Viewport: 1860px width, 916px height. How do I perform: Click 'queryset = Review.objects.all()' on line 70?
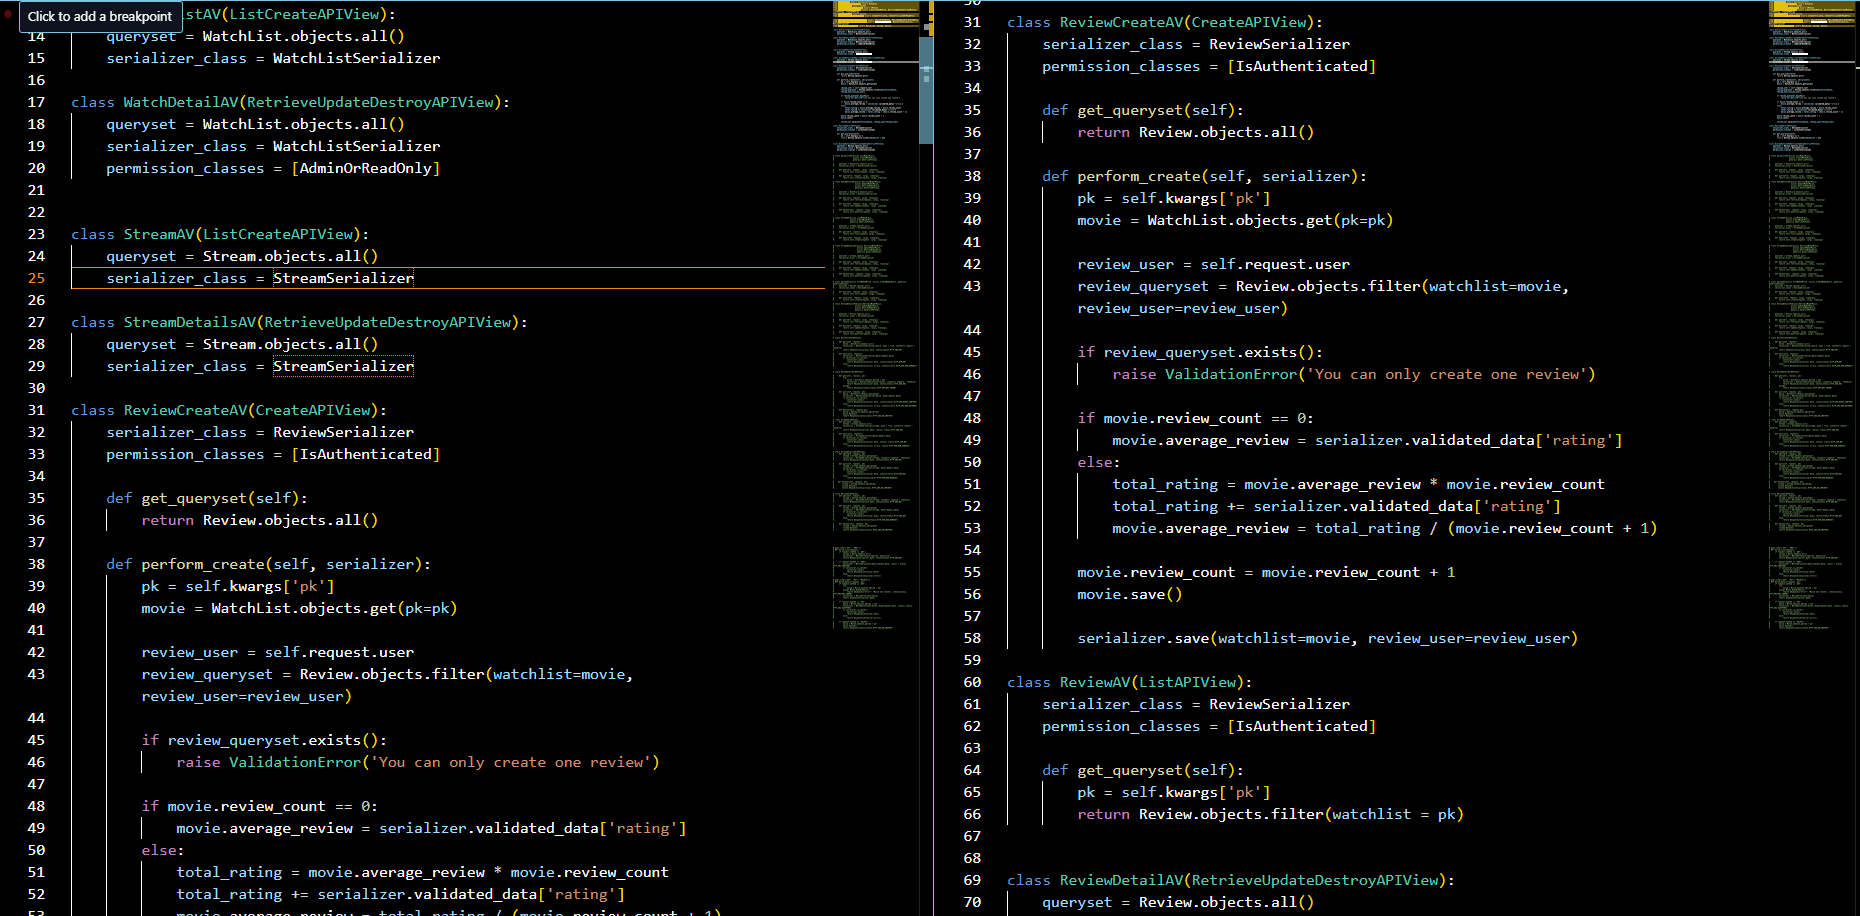[1178, 902]
